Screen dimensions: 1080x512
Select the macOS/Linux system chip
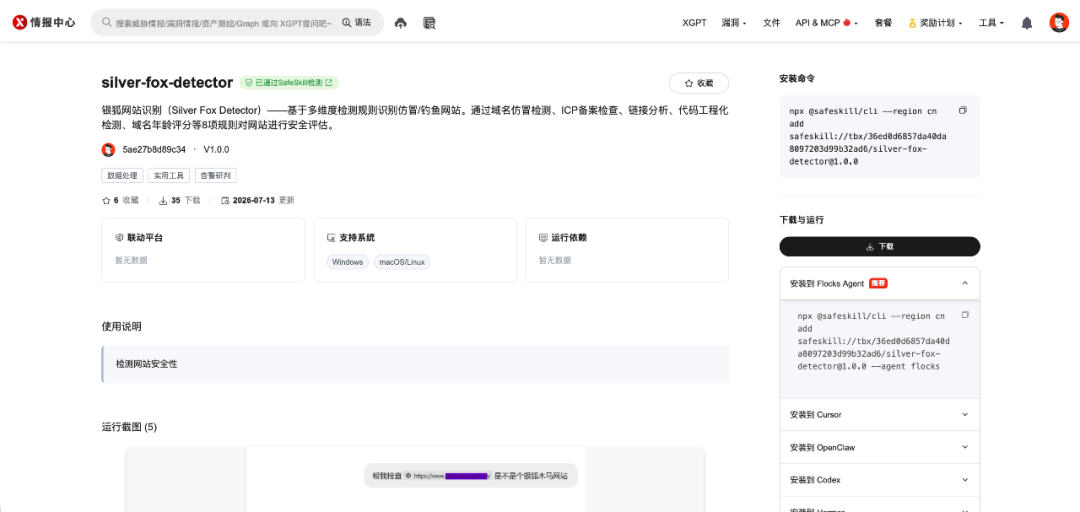click(402, 263)
